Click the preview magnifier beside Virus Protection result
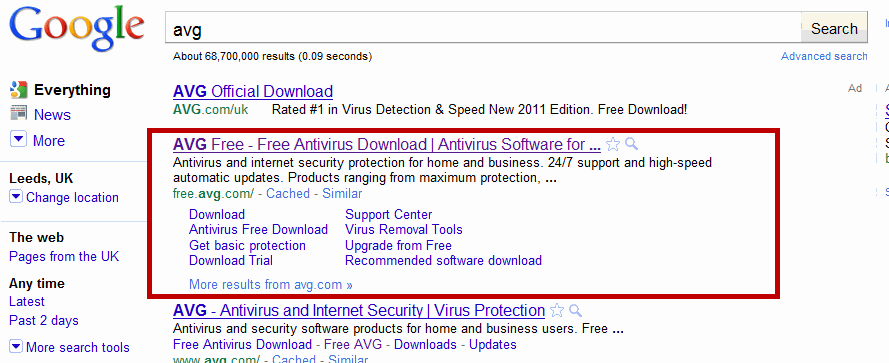This screenshot has height=363, width=889. (575, 310)
